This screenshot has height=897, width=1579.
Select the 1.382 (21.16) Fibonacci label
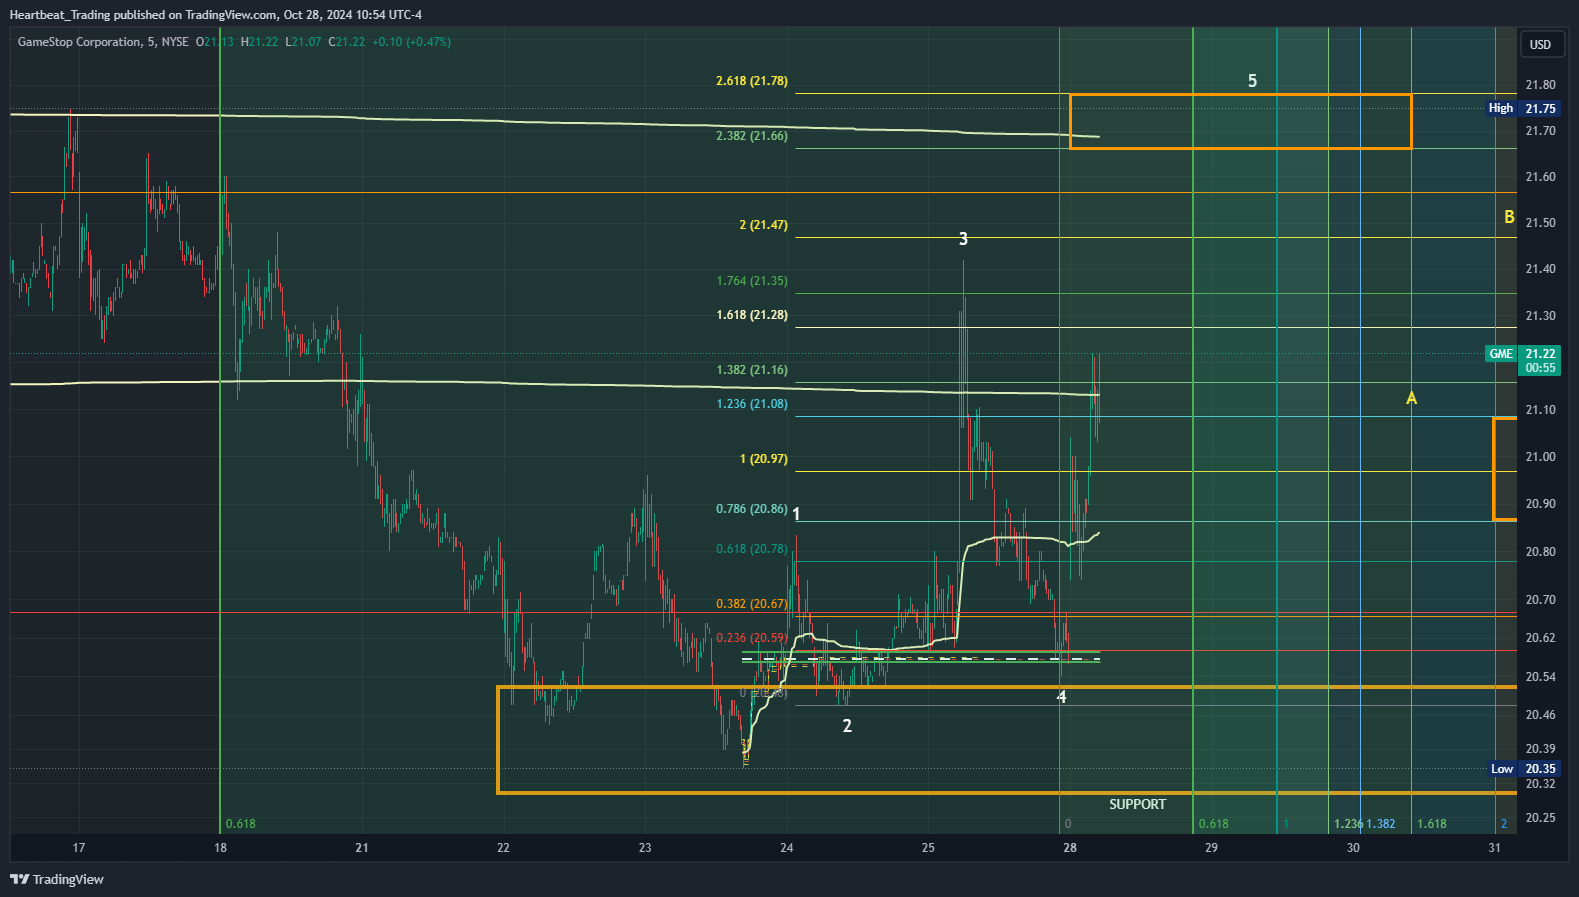[x=752, y=370]
